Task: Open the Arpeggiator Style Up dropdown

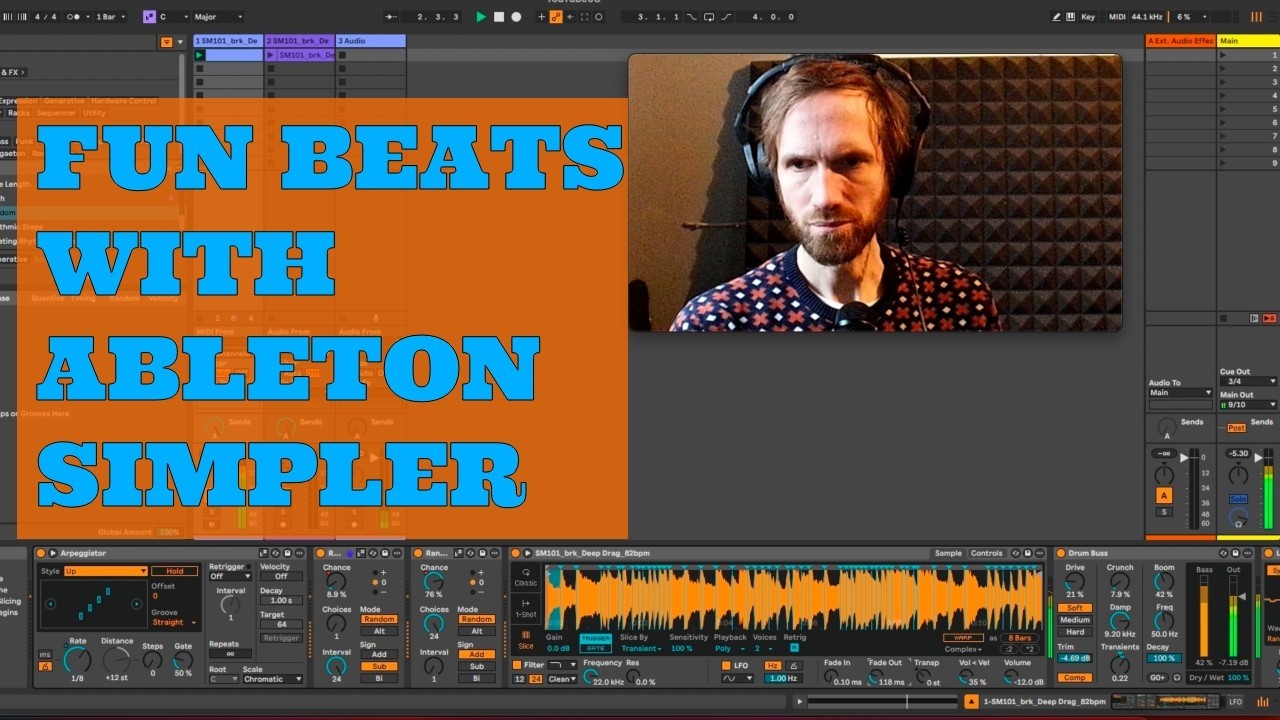Action: (105, 571)
